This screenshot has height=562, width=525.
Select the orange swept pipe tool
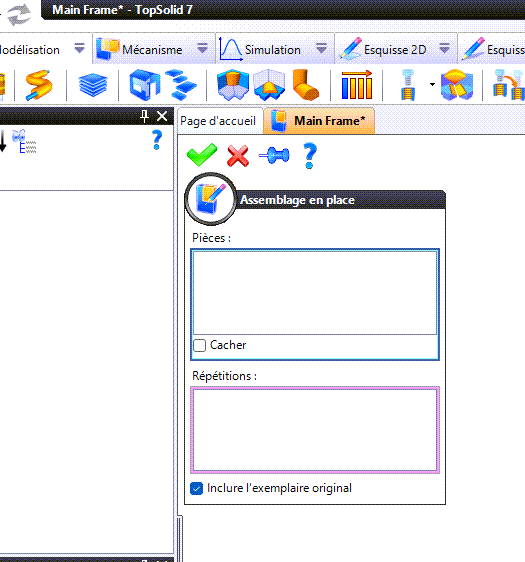39,85
